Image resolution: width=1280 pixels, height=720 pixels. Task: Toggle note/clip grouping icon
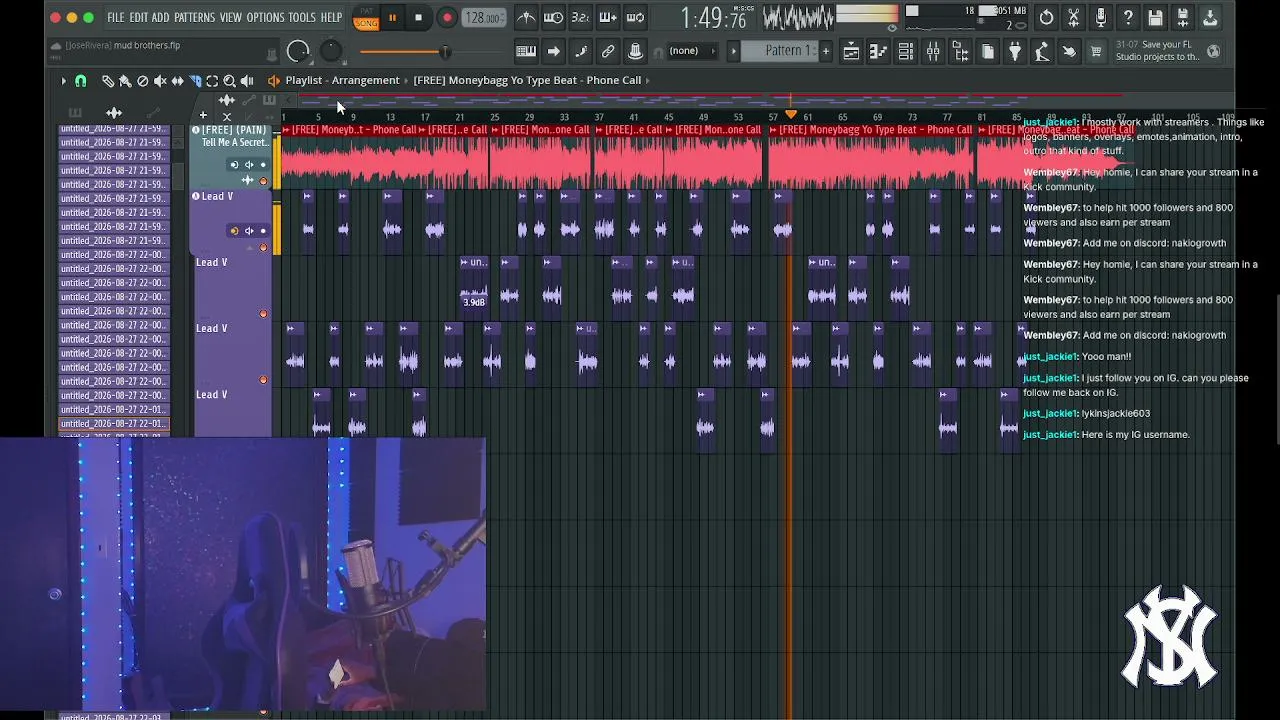pyautogui.click(x=580, y=51)
